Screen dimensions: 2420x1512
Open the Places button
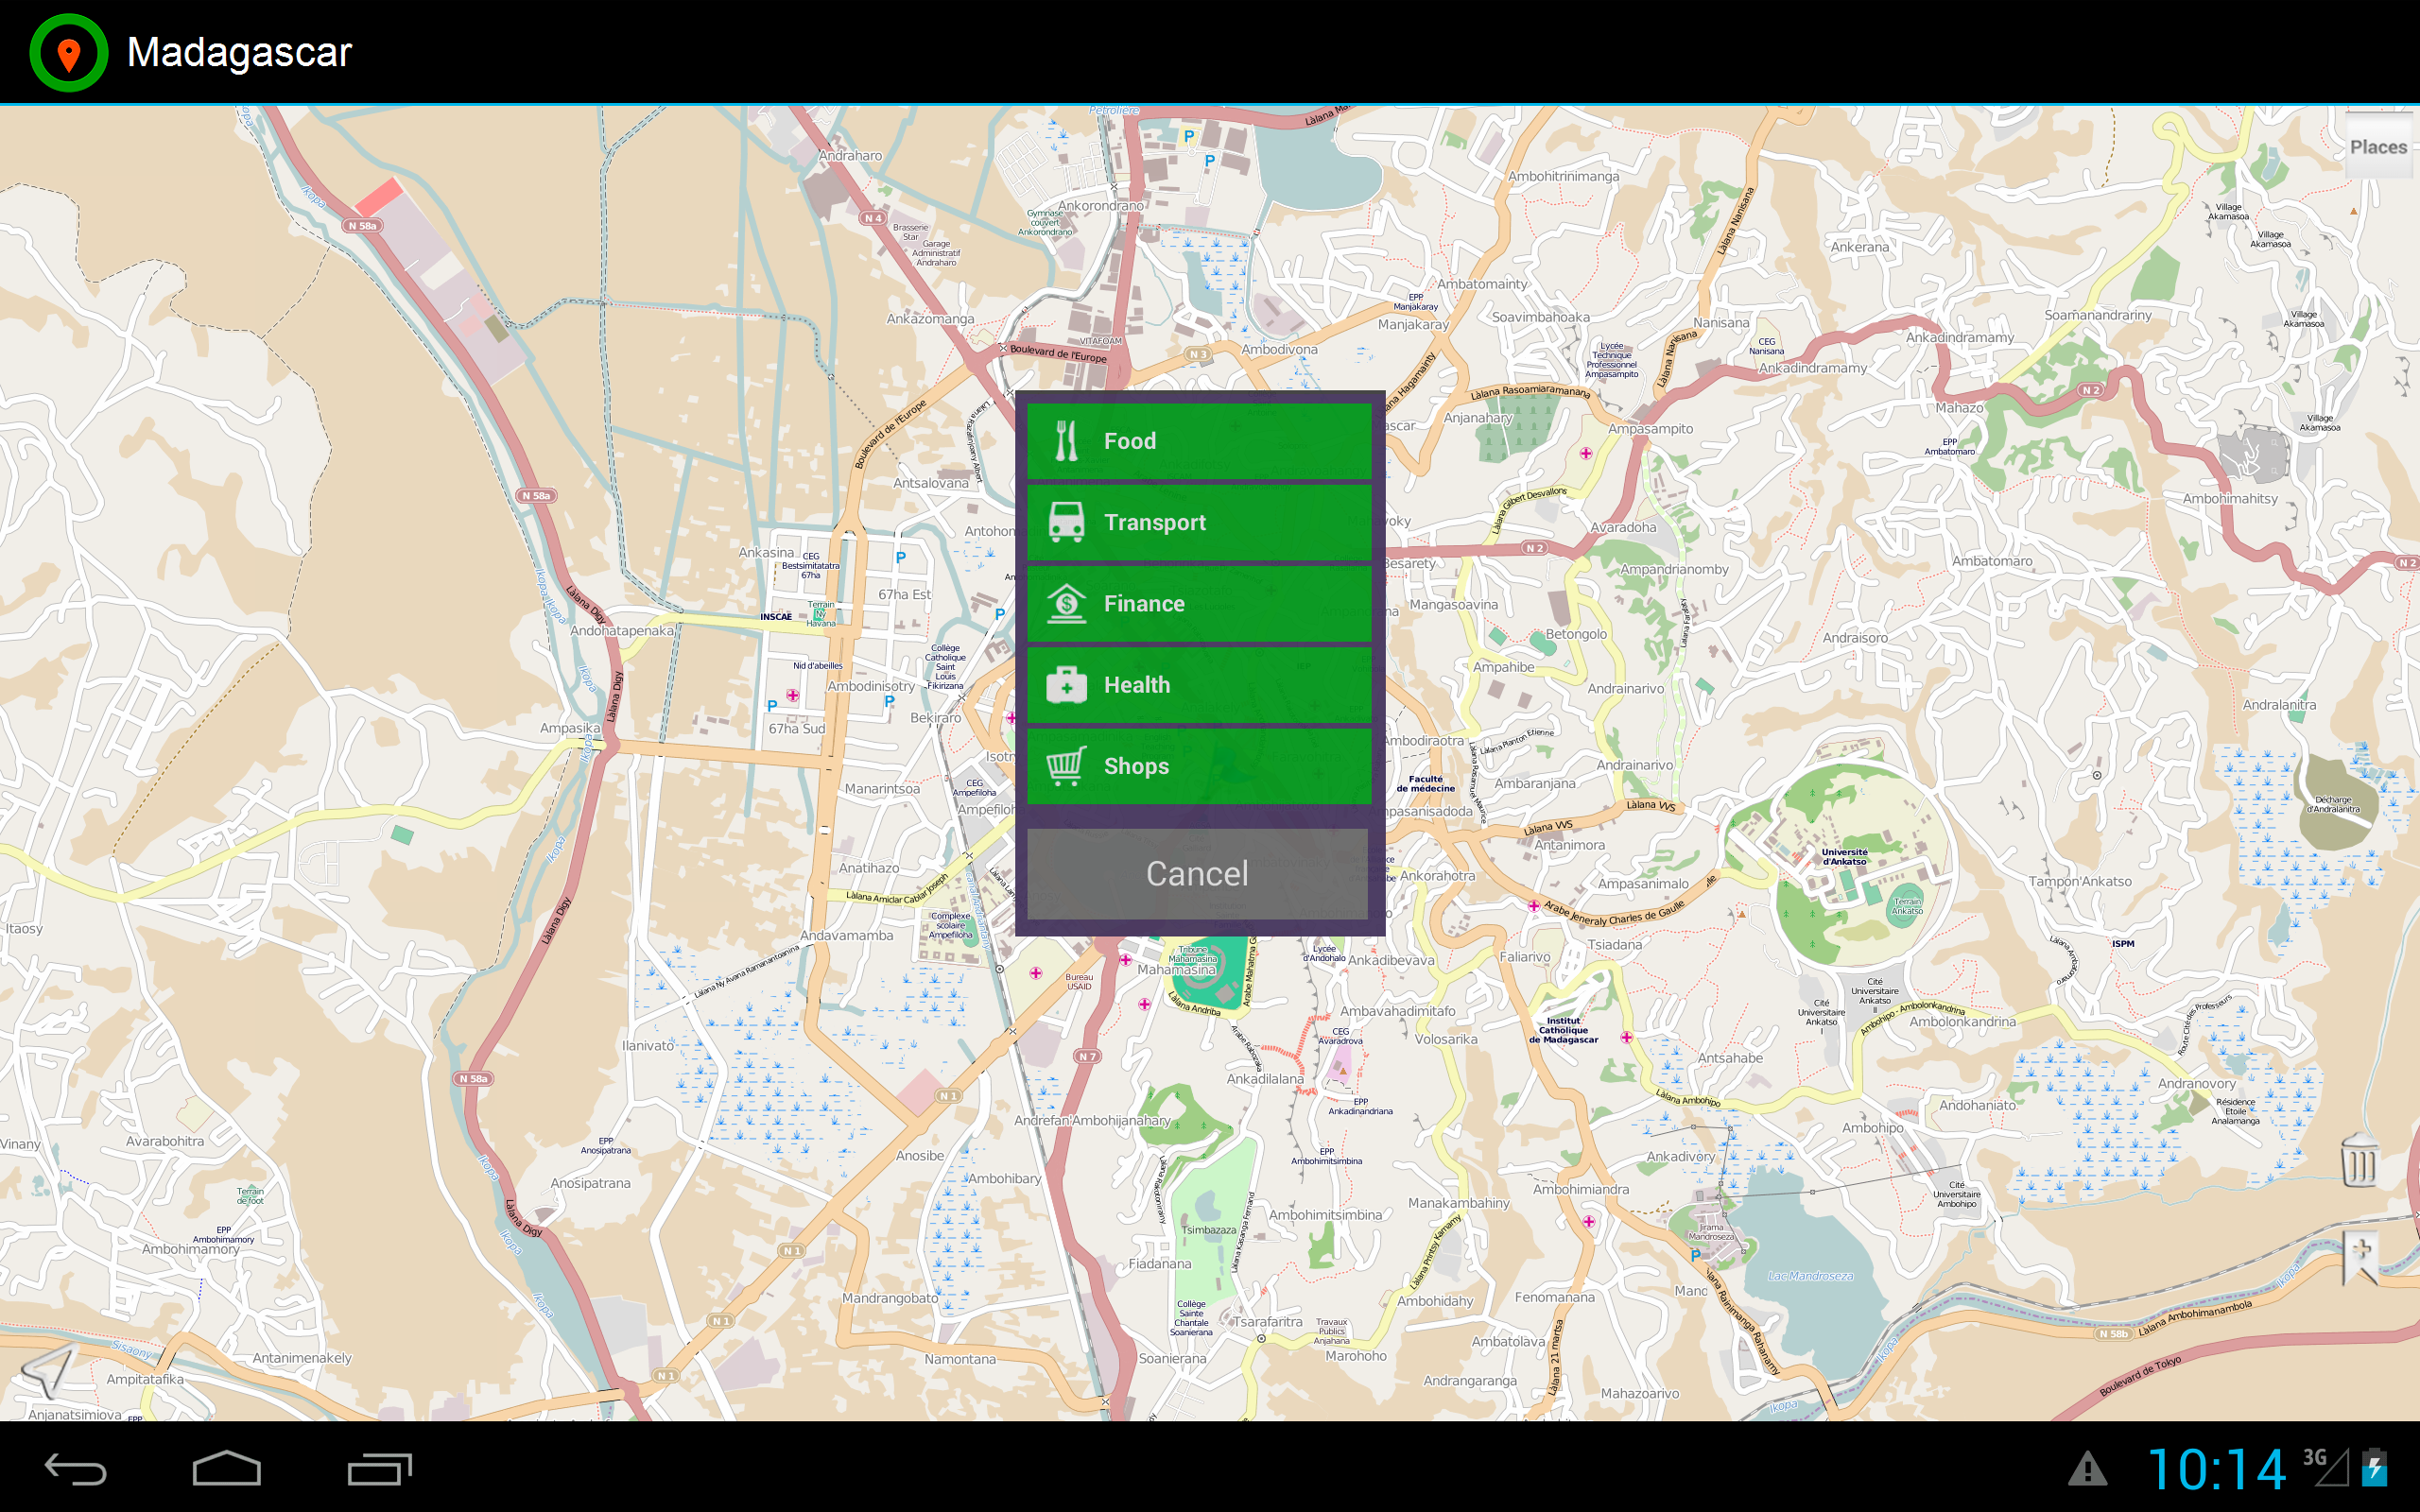(x=2378, y=147)
